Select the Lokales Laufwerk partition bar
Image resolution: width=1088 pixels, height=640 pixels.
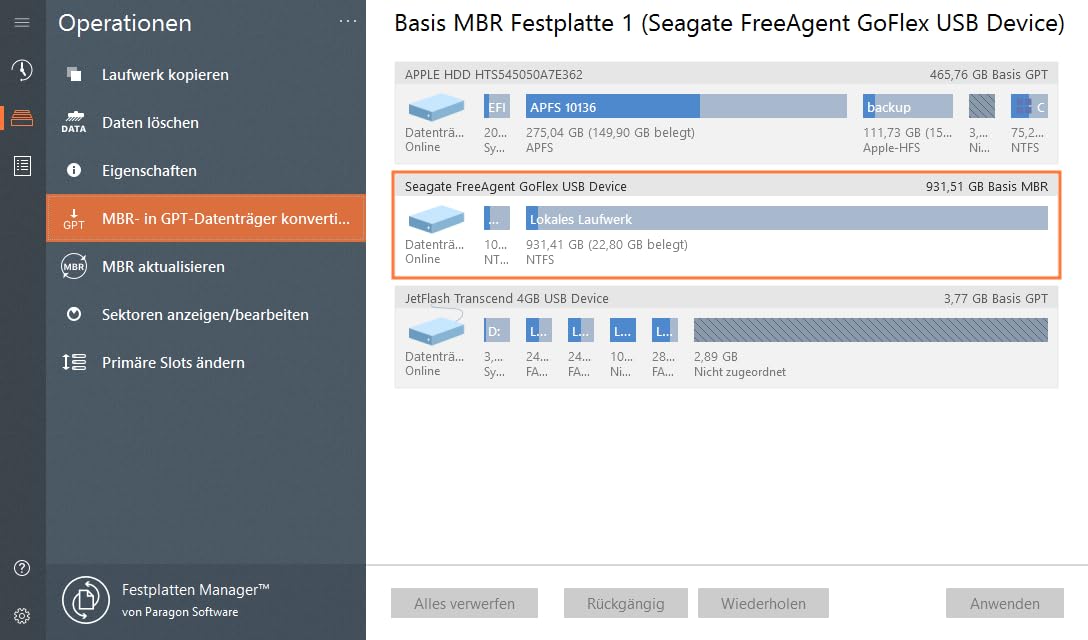787,219
